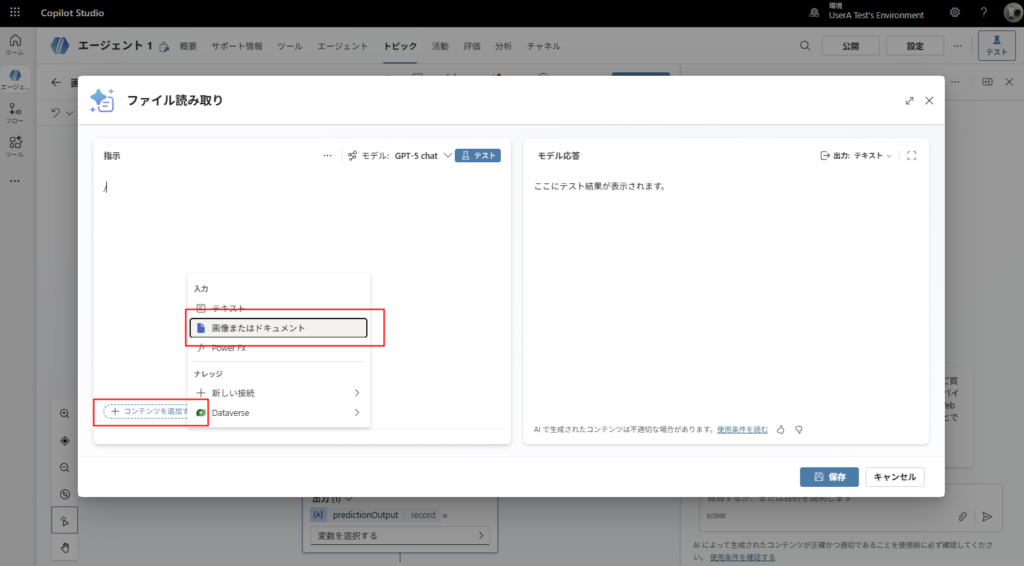Edit the agent name pencil icon
This screenshot has height=566, width=1024.
pyautogui.click(x=164, y=46)
